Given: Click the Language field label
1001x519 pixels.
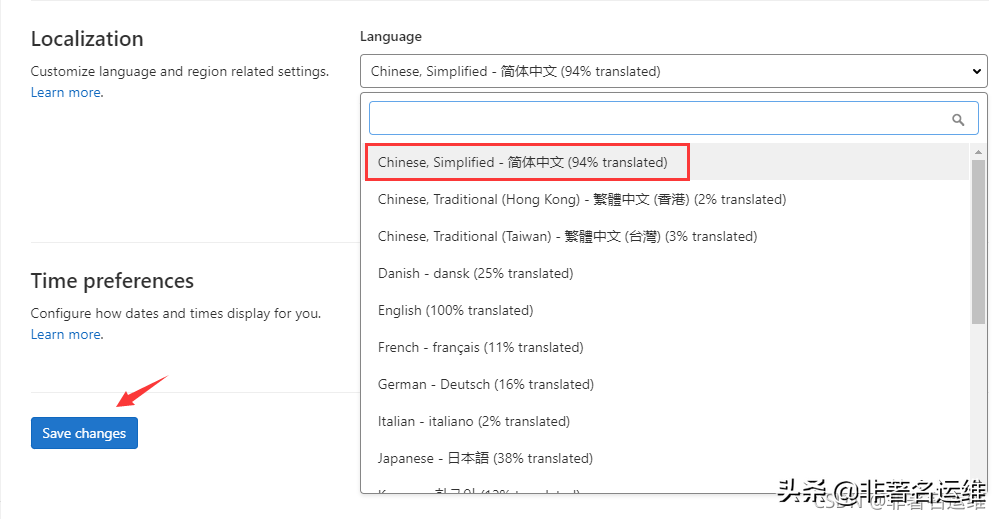Looking at the screenshot, I should 391,36.
